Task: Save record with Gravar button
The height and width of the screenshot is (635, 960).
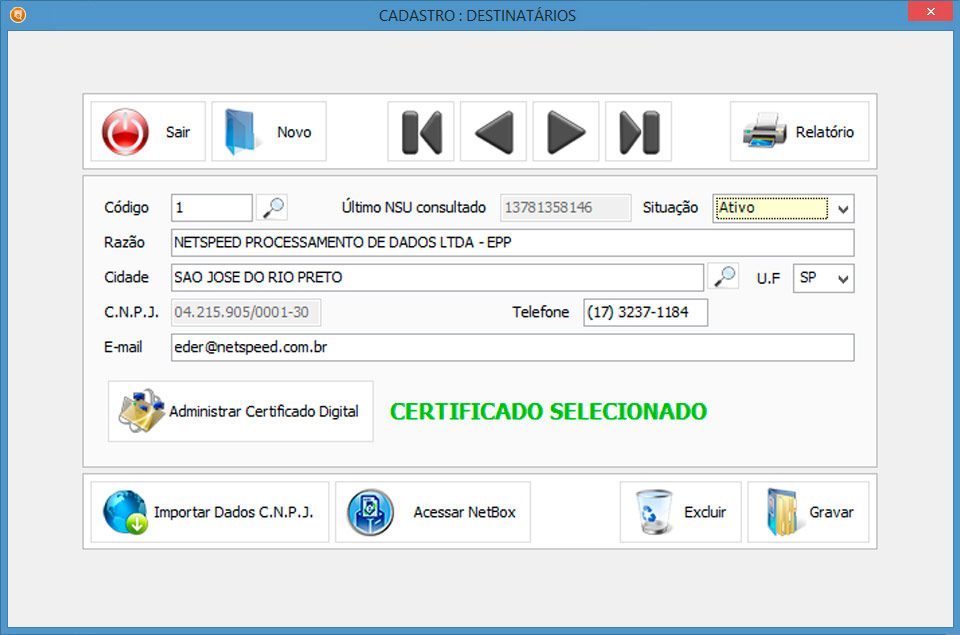Action: pyautogui.click(x=808, y=512)
